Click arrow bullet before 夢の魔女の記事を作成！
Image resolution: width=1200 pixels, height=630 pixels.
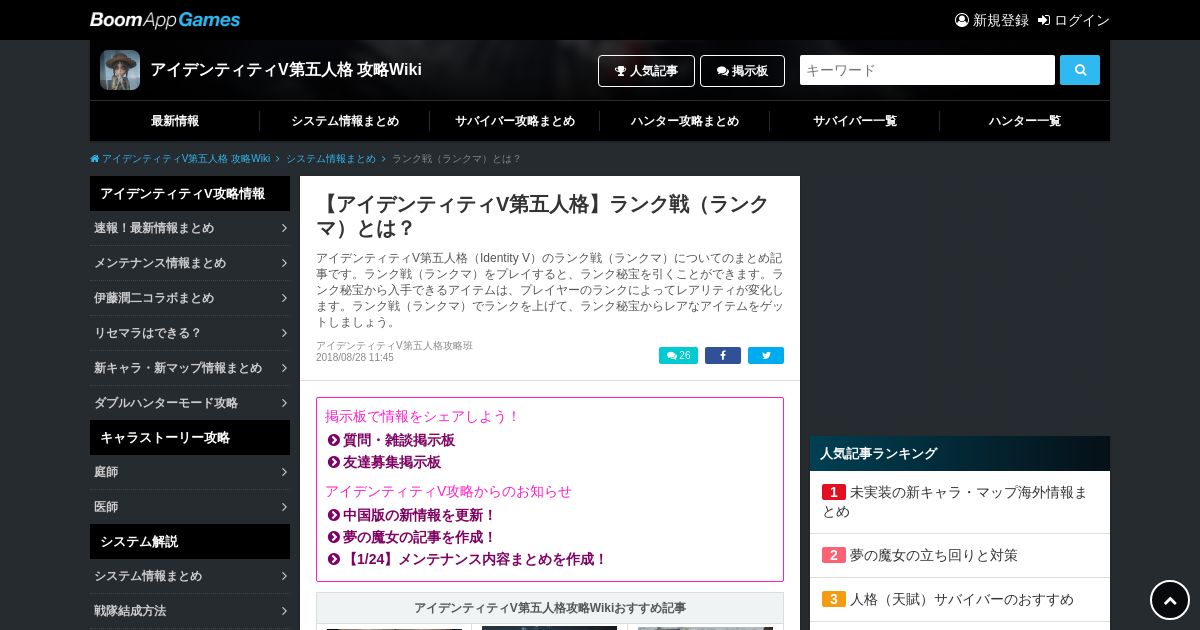(334, 538)
